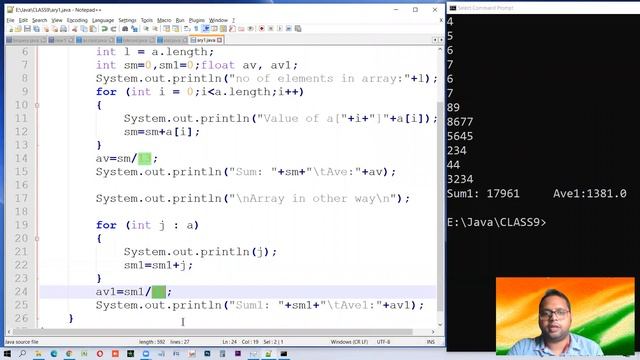The image size is (640, 360).
Task: Click the taskbar Search magnifier icon
Action: [x=22, y=354]
